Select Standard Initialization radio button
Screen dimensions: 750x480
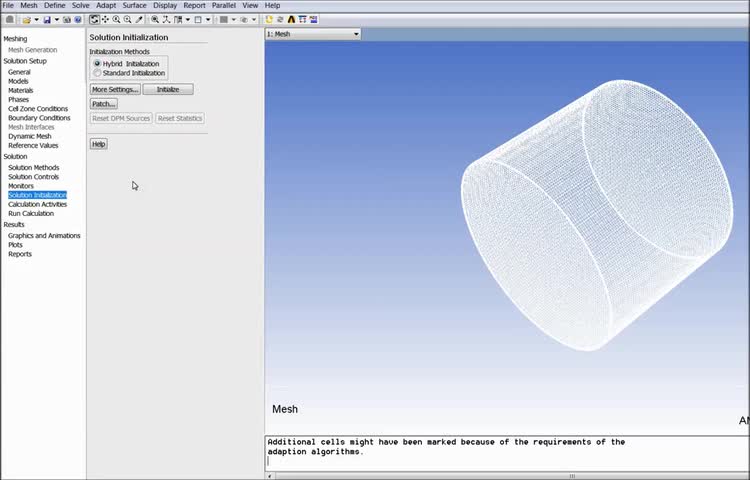[x=97, y=73]
